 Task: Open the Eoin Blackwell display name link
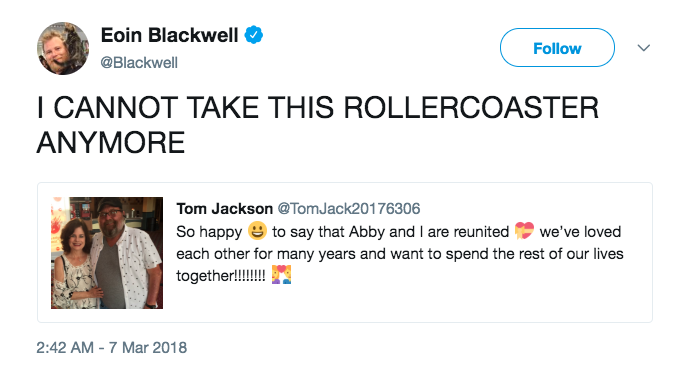tap(169, 35)
